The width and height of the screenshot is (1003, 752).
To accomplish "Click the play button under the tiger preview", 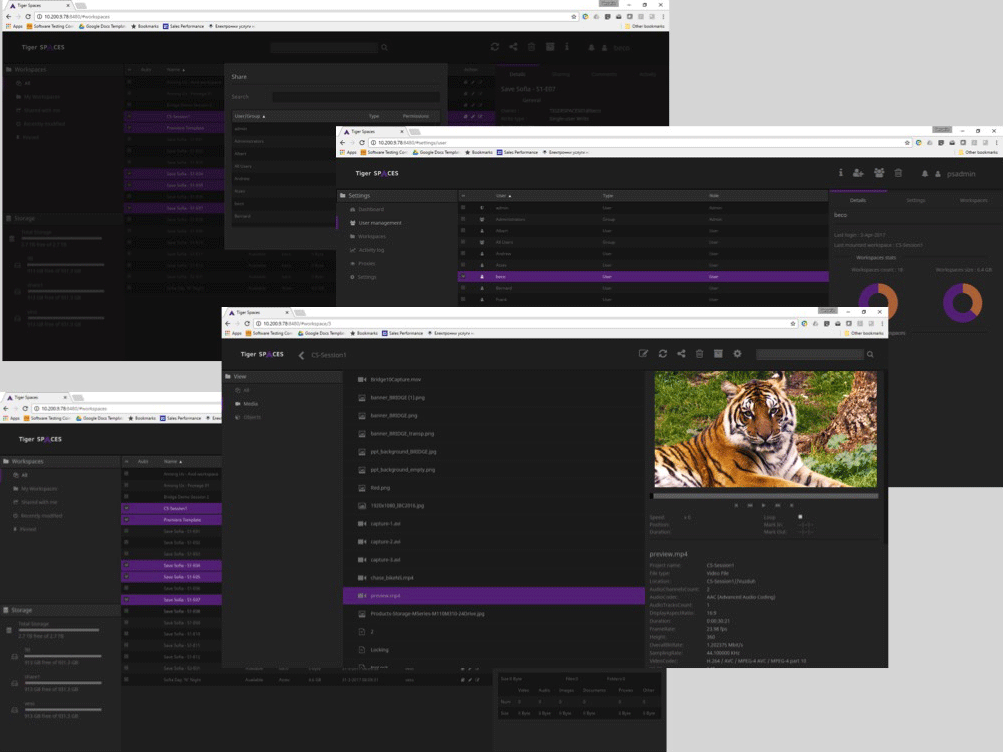I will 763,505.
